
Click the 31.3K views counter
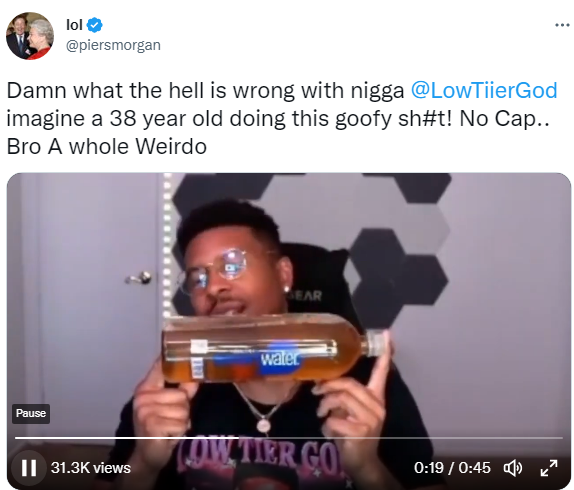coord(90,468)
